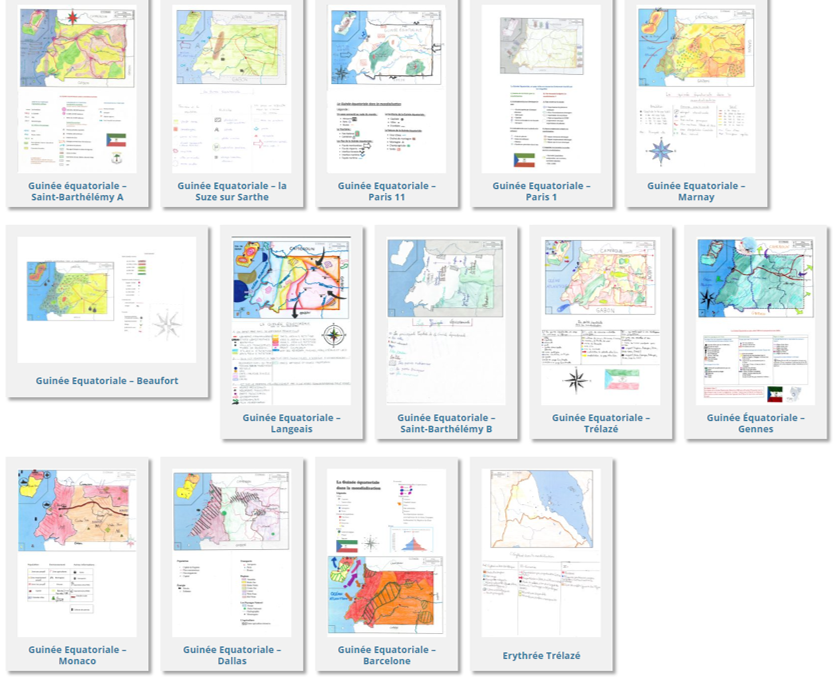Viewport: 840px width, 679px height.
Task: Open the Erythrée Trélazé map thumbnail
Action: click(541, 553)
